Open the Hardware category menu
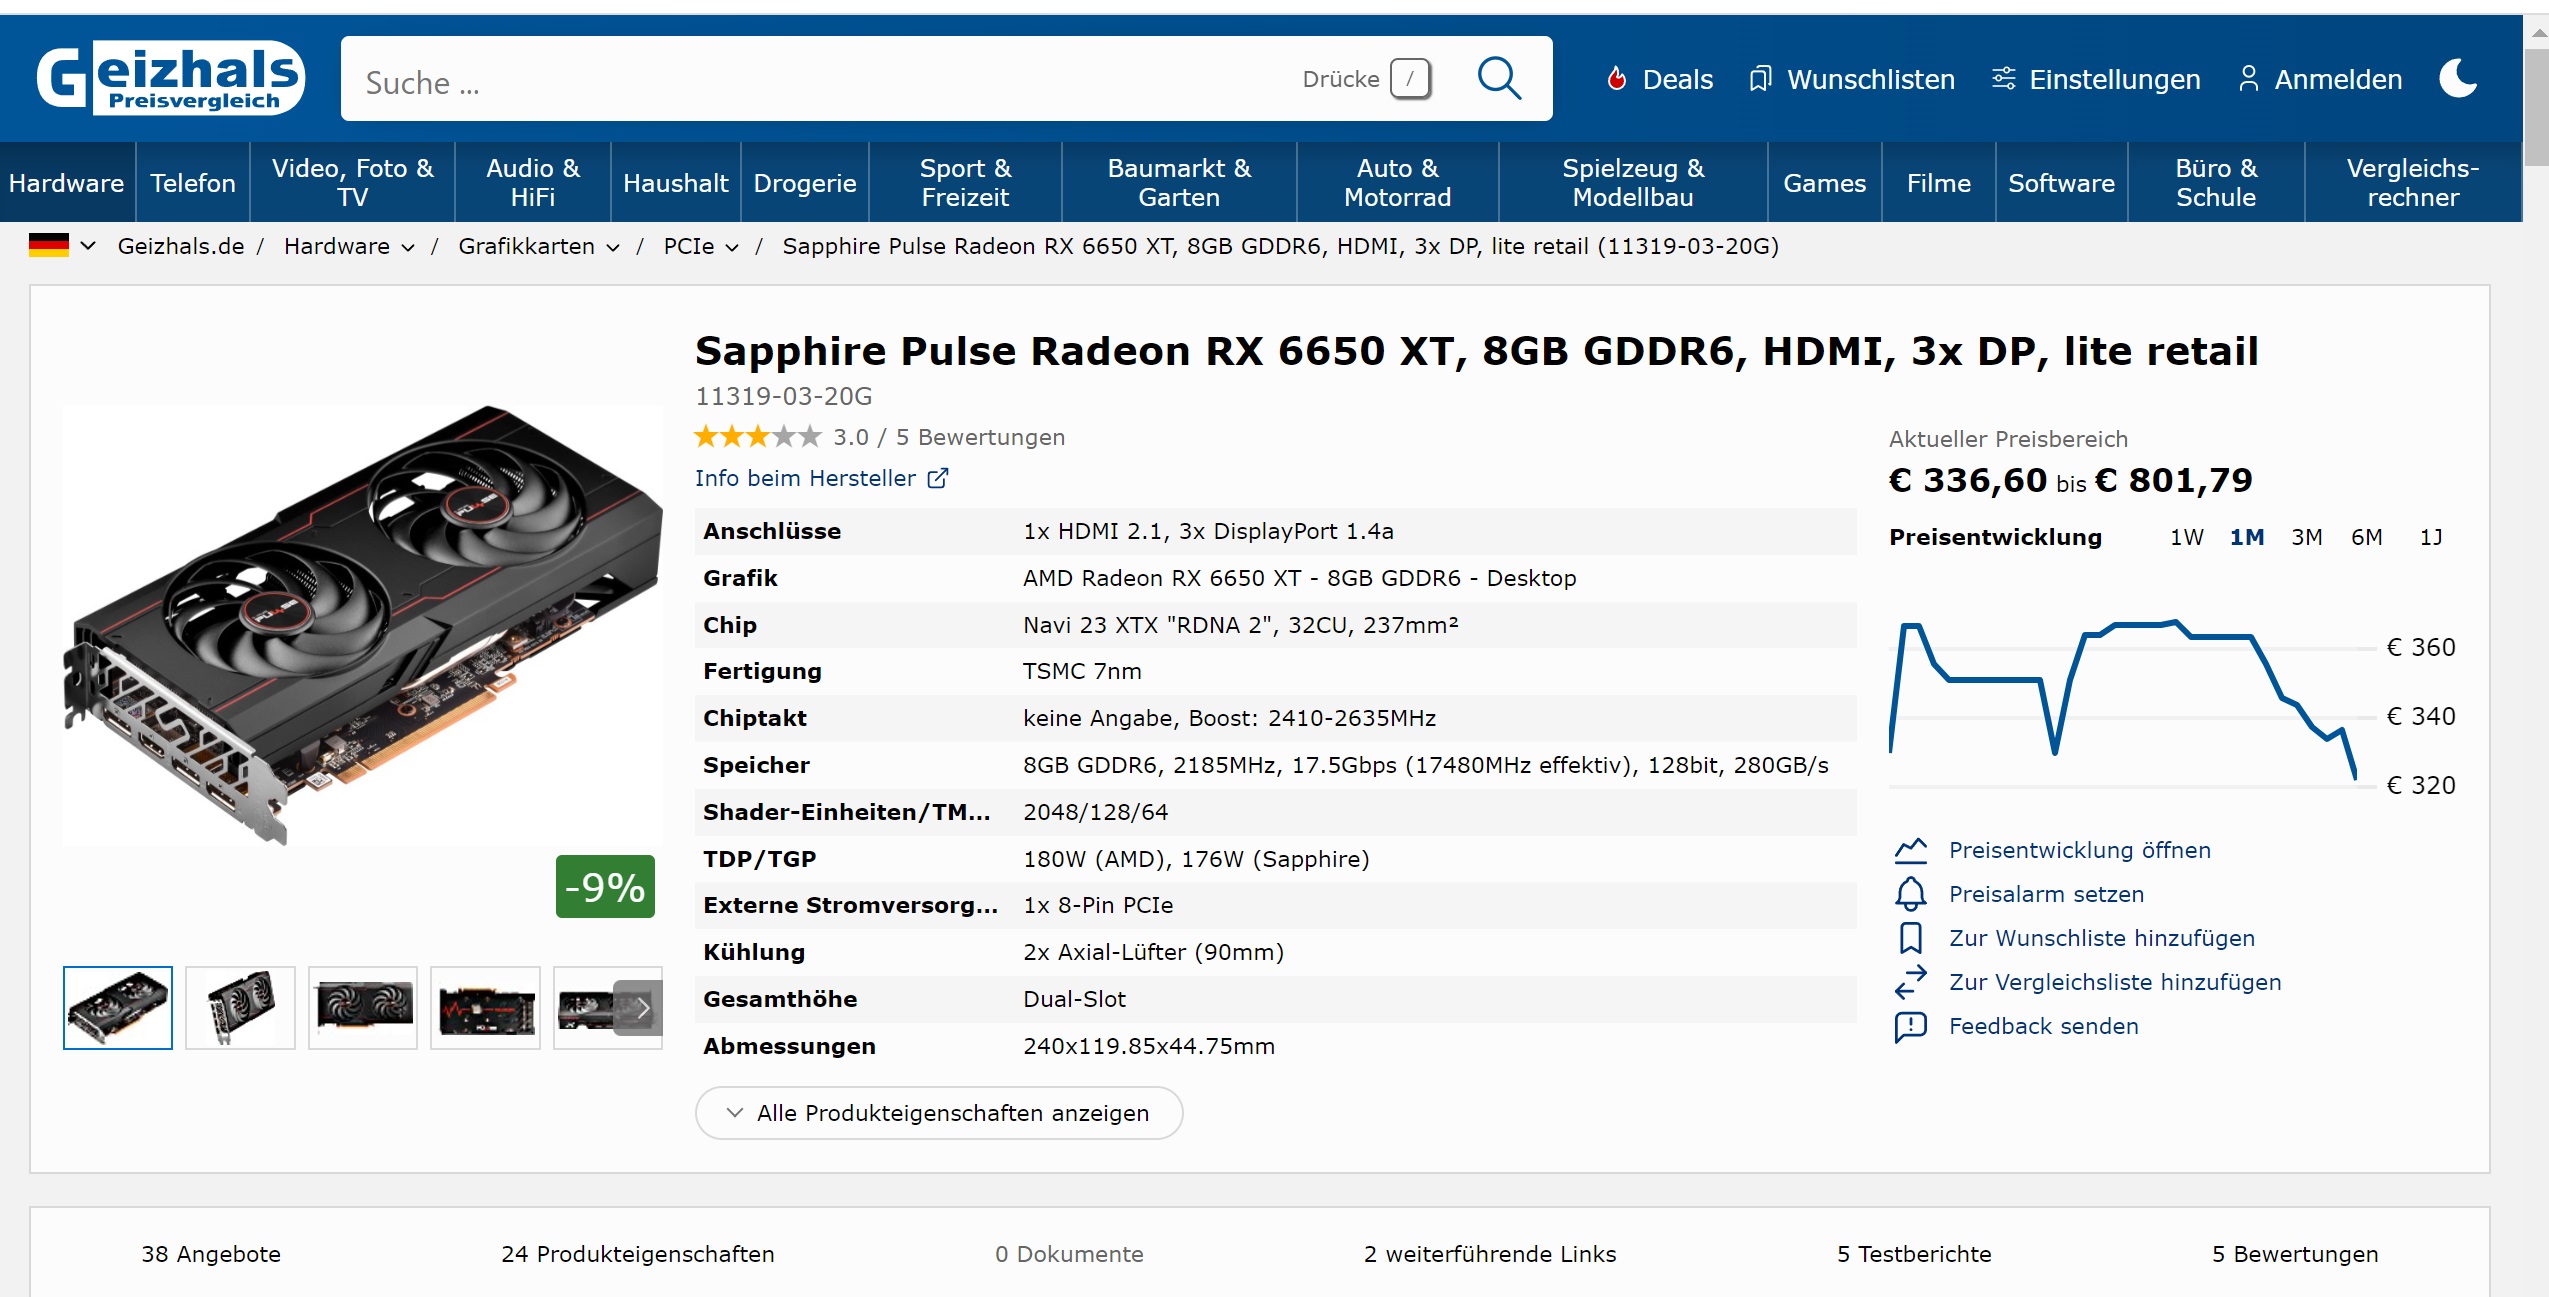2549x1297 pixels. pos(66,183)
